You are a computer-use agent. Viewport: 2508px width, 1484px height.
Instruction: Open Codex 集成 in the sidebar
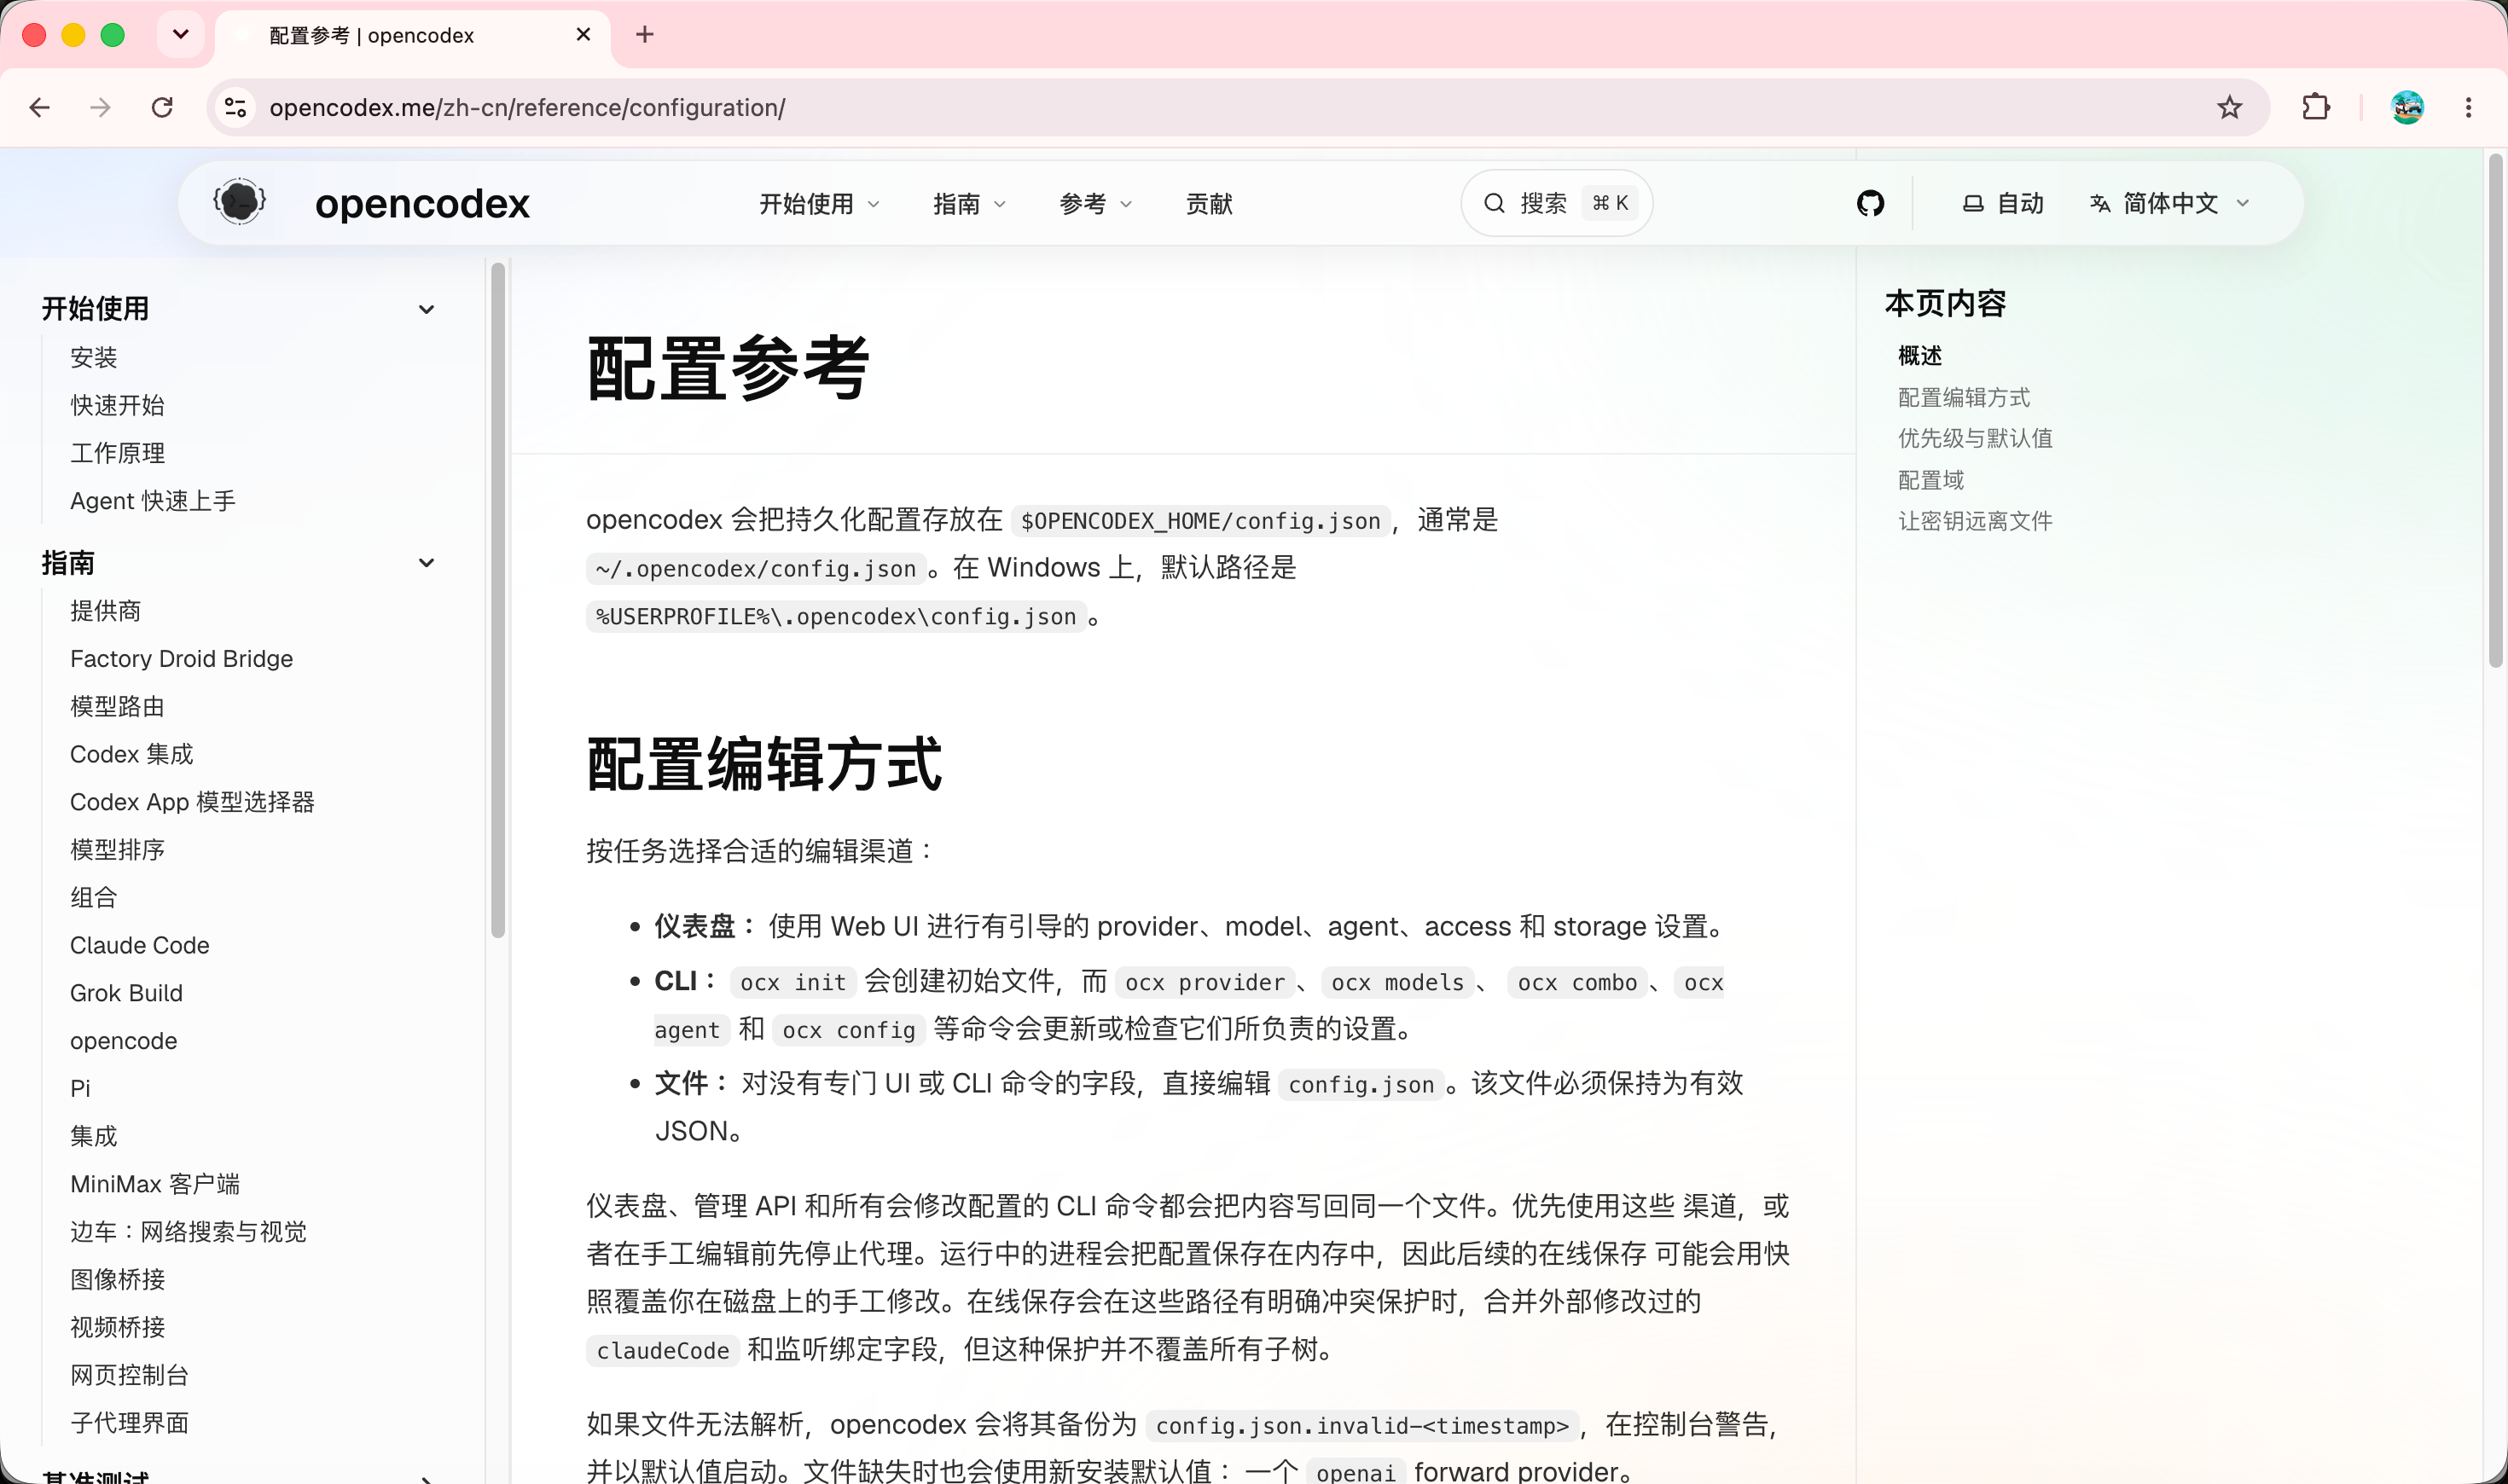pyautogui.click(x=131, y=754)
